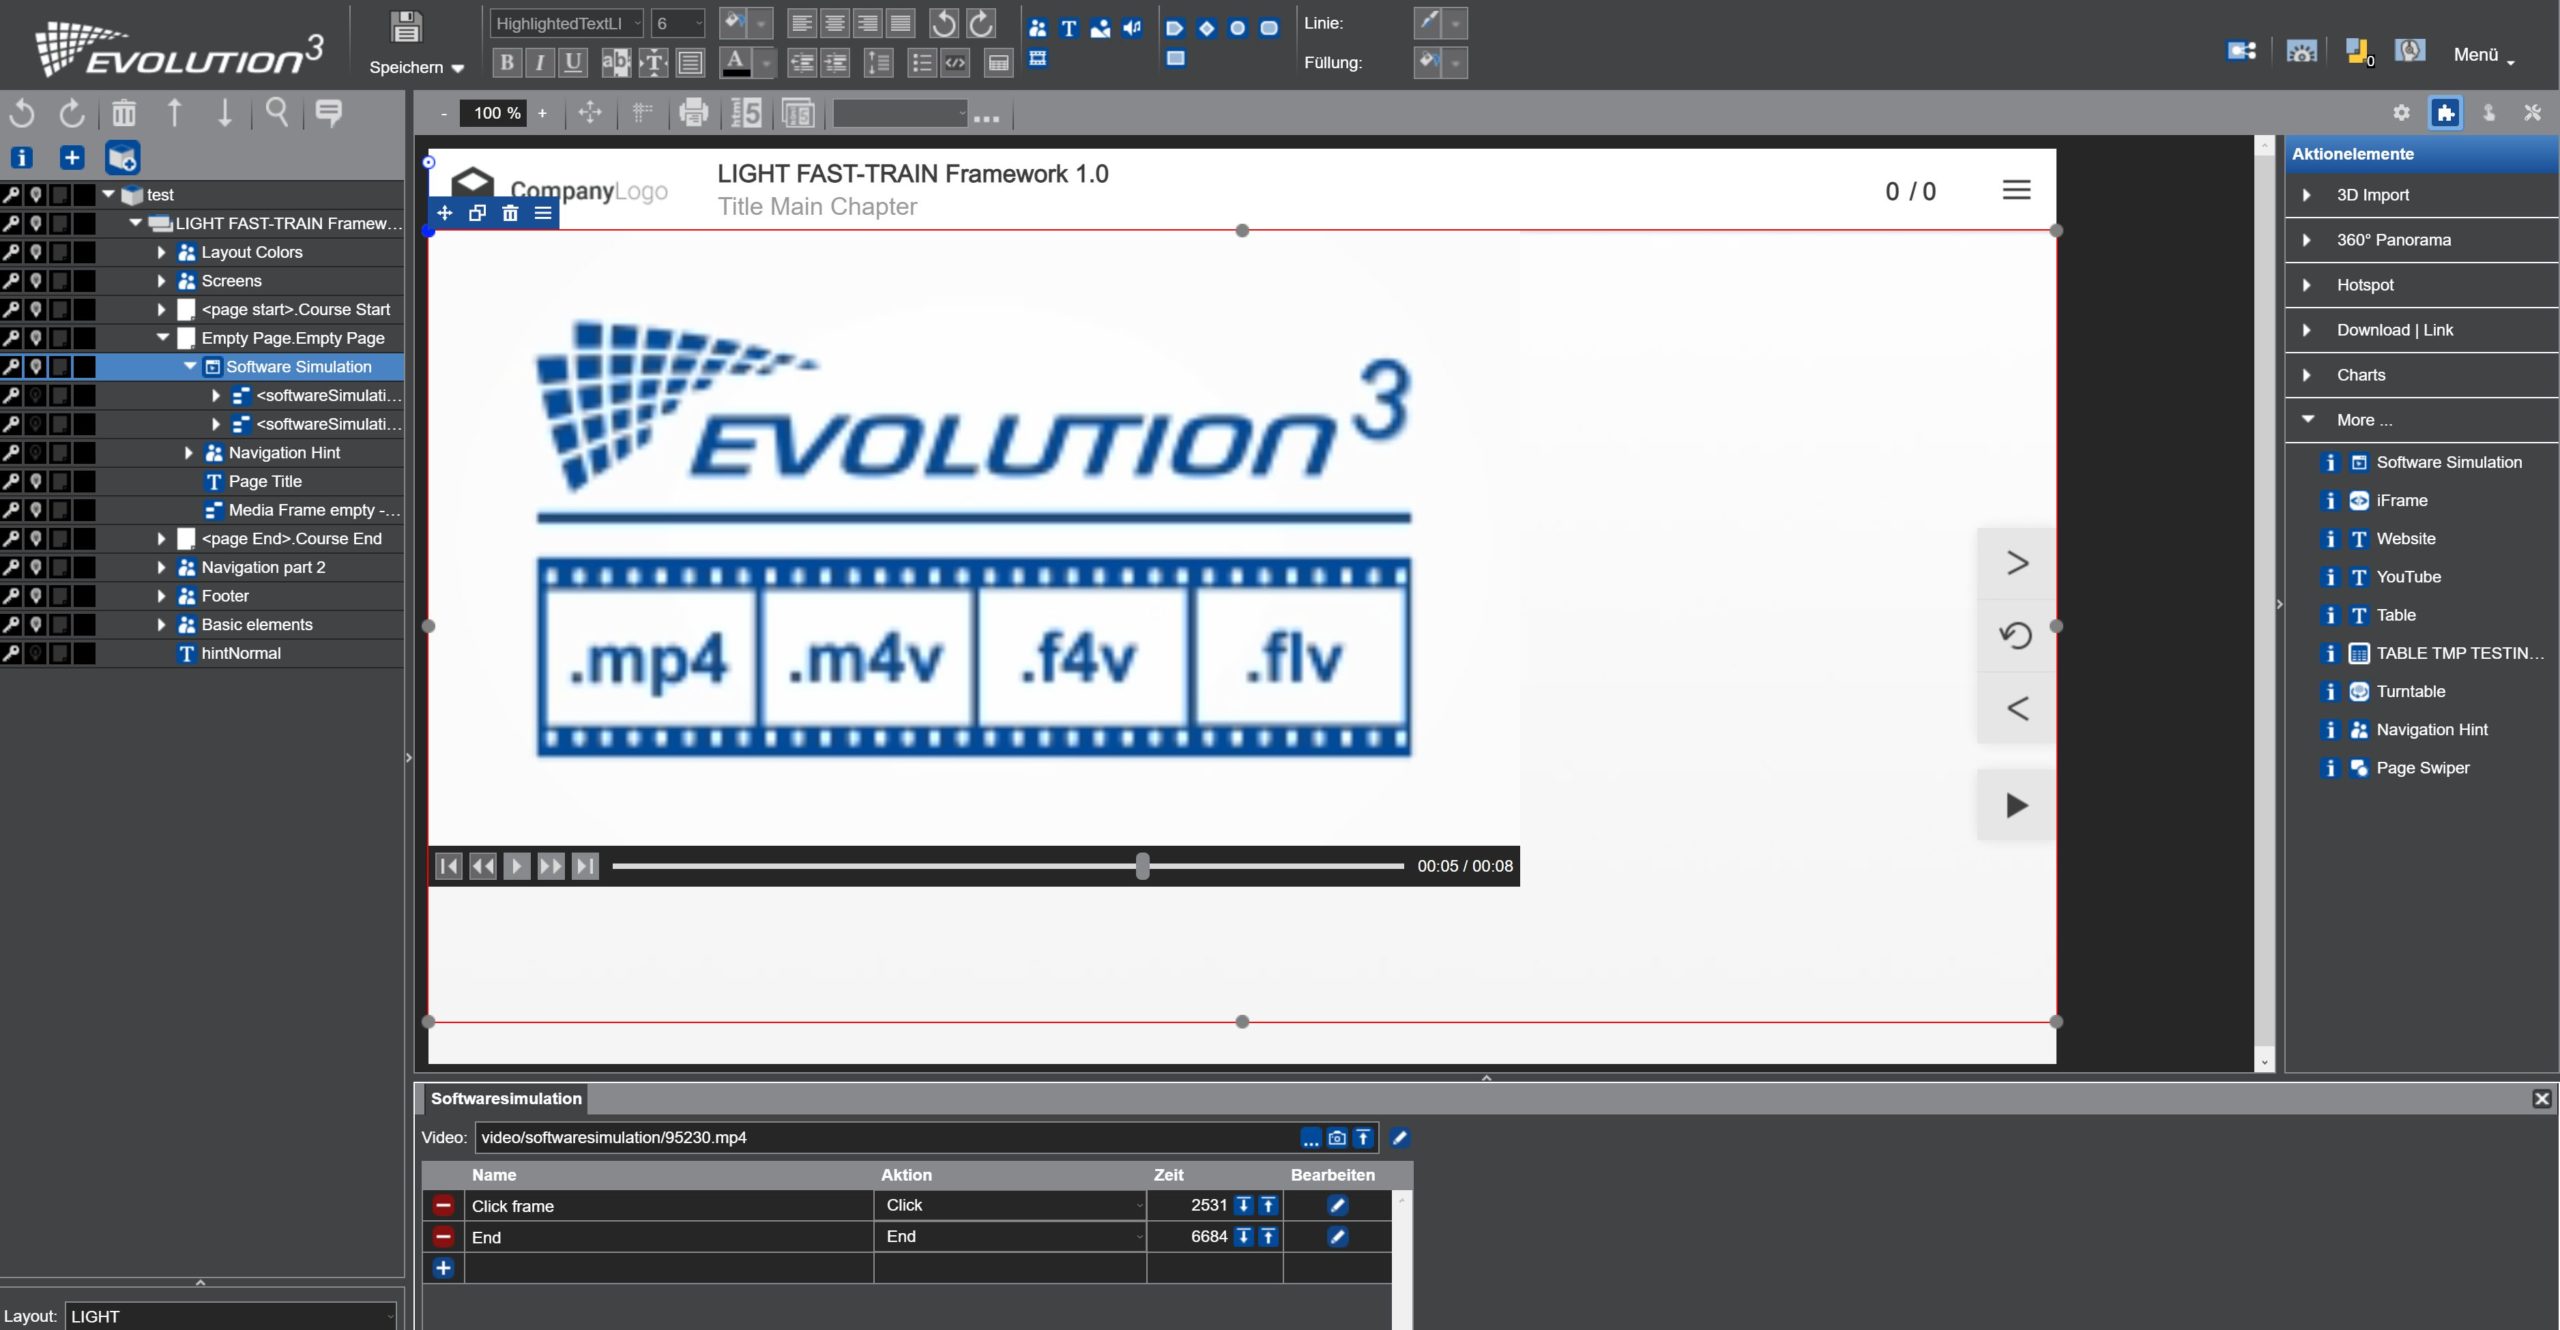Edit the End action row
The height and width of the screenshot is (1330, 2560).
[1336, 1237]
